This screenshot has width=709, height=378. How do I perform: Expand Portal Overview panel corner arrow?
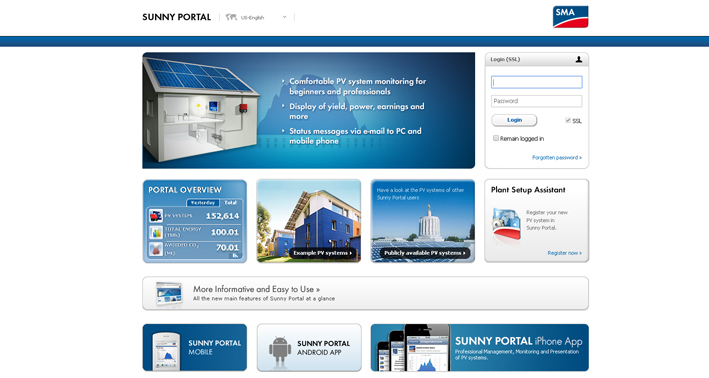(235, 255)
